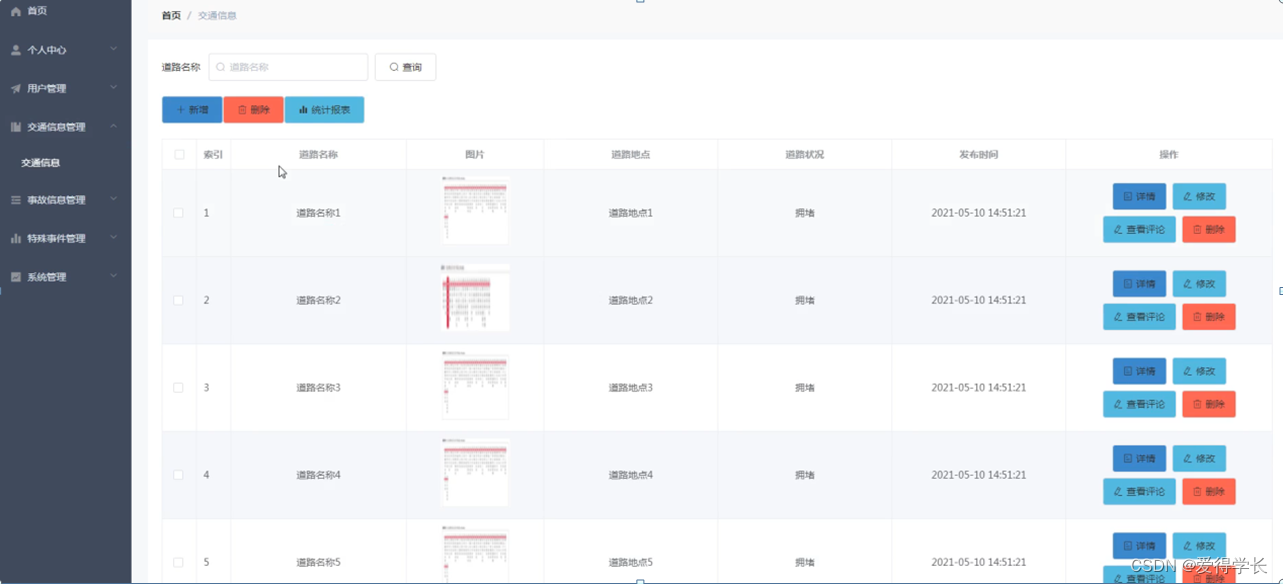
Task: Click the home icon beside 首页 in sidebar
Action: tap(16, 10)
